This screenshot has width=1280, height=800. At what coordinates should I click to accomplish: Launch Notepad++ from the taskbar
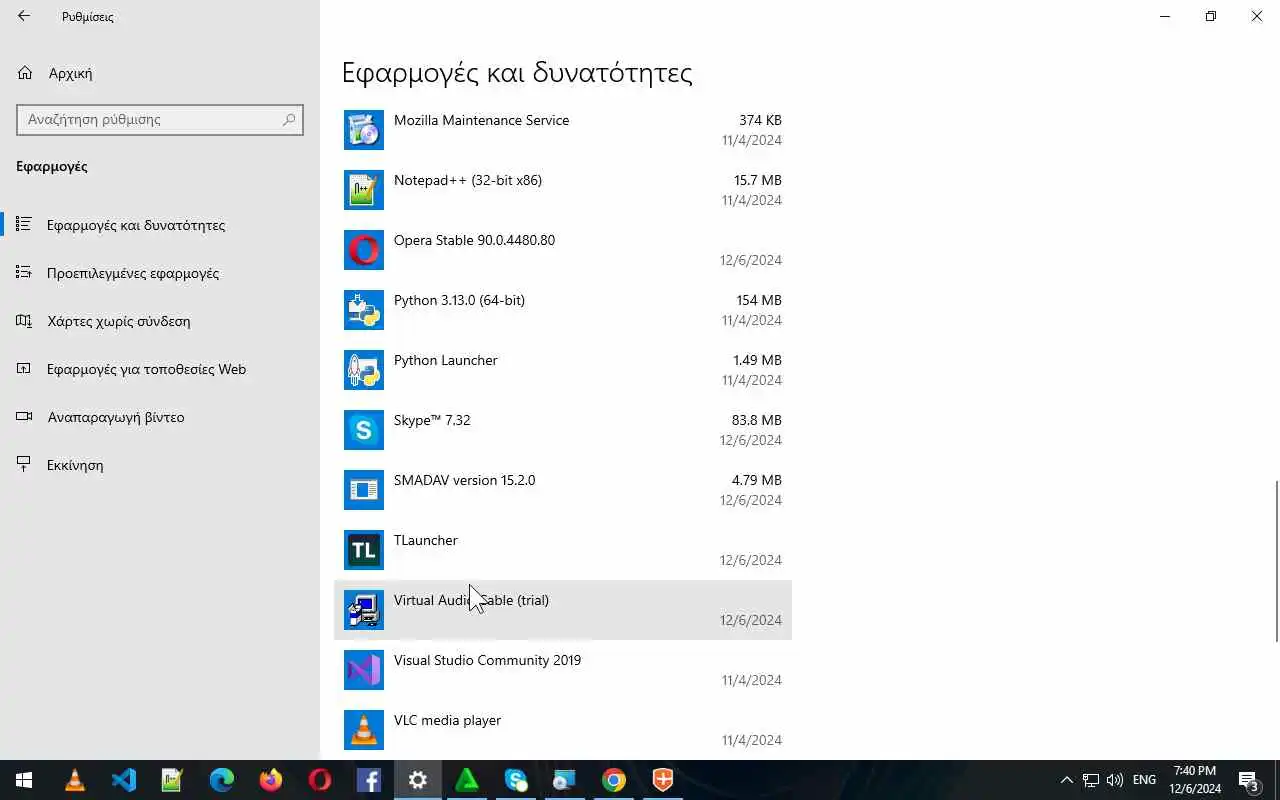click(x=173, y=780)
